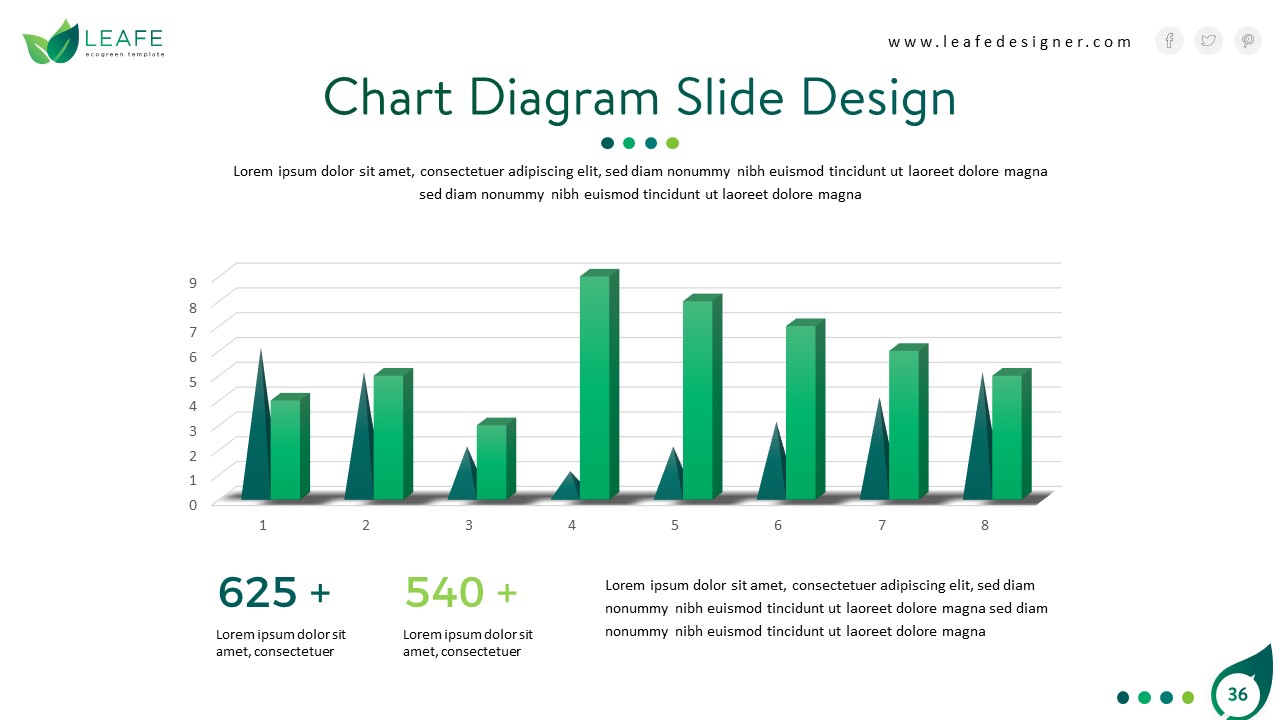Select the green bar in category 6
Screen dimensions: 1280x720
tap(805, 410)
